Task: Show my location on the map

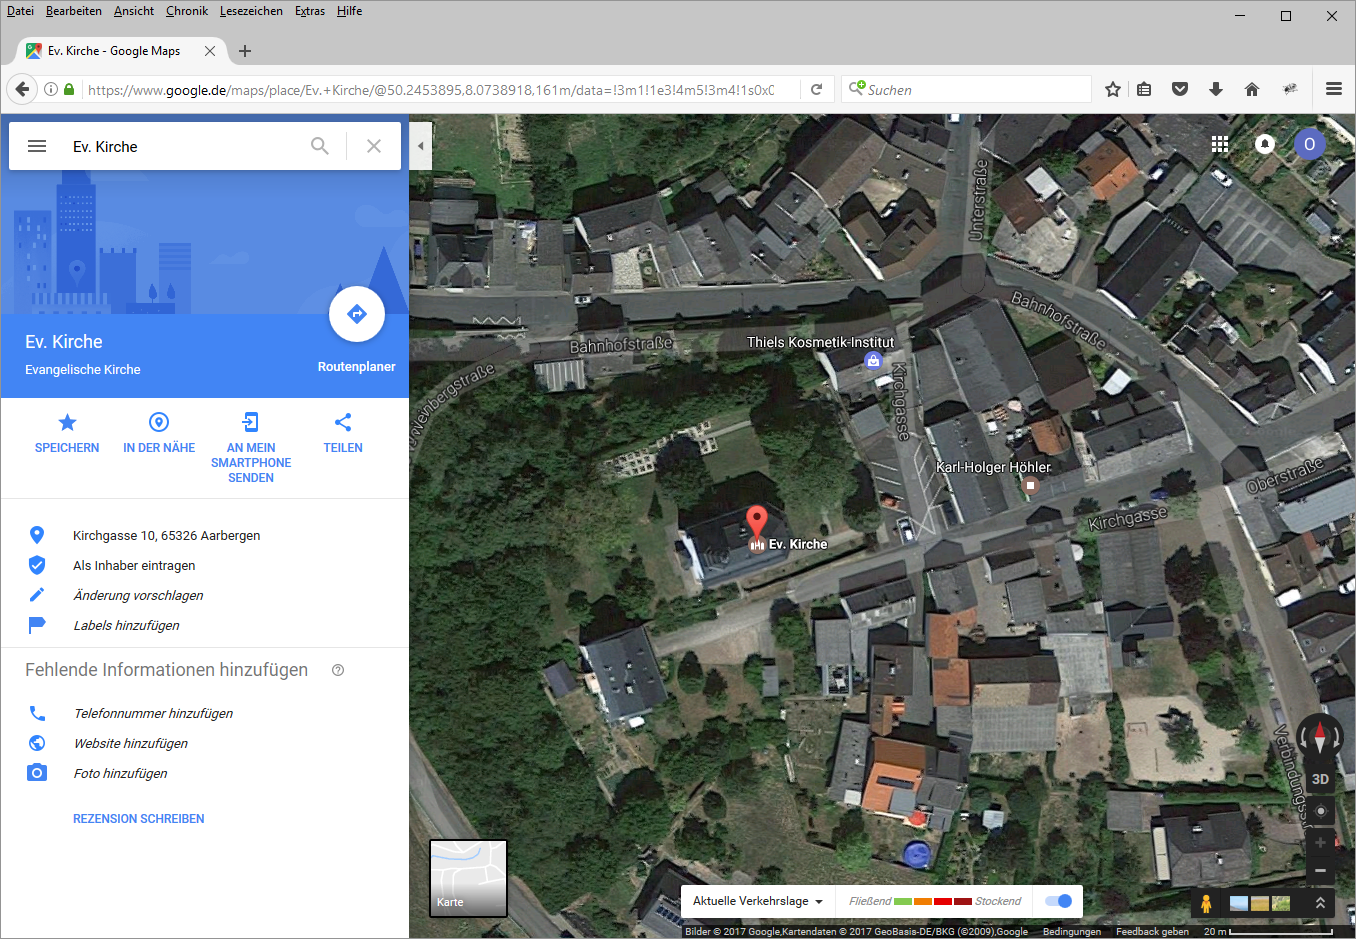Action: (x=1320, y=811)
